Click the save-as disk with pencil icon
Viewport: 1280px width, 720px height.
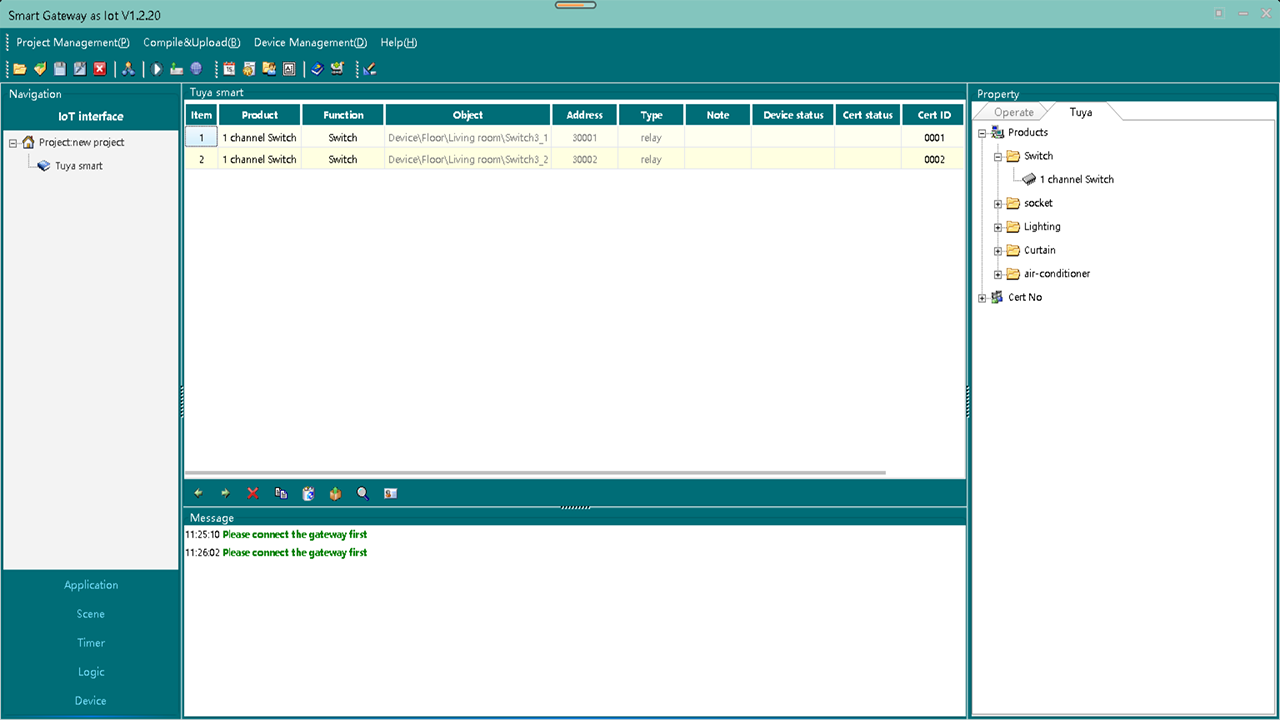pyautogui.click(x=80, y=69)
